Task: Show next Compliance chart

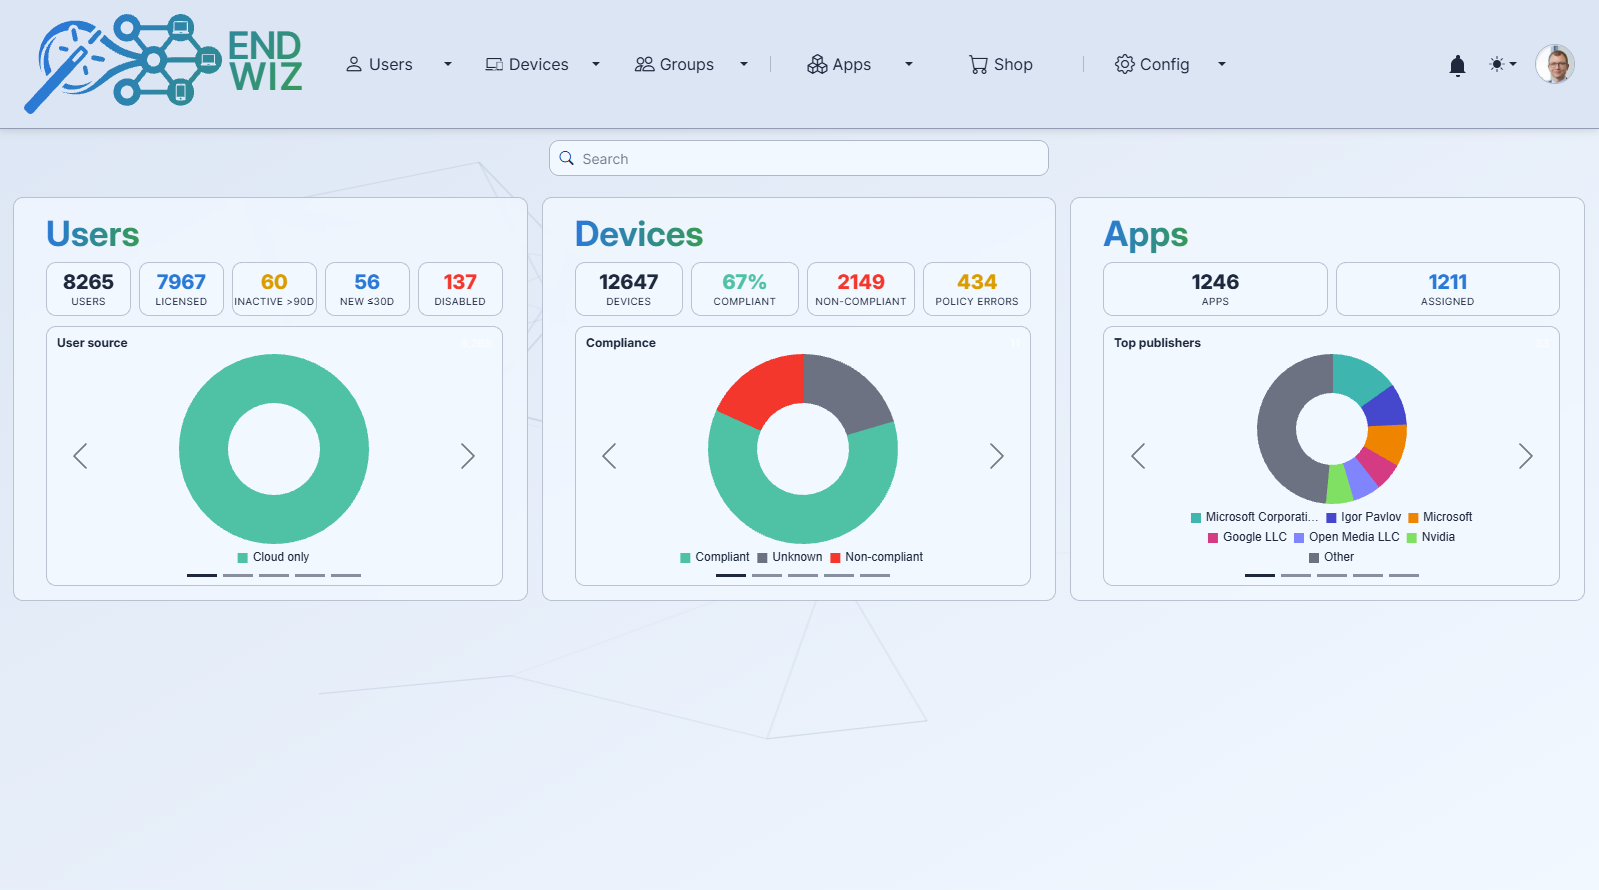Action: coord(996,456)
